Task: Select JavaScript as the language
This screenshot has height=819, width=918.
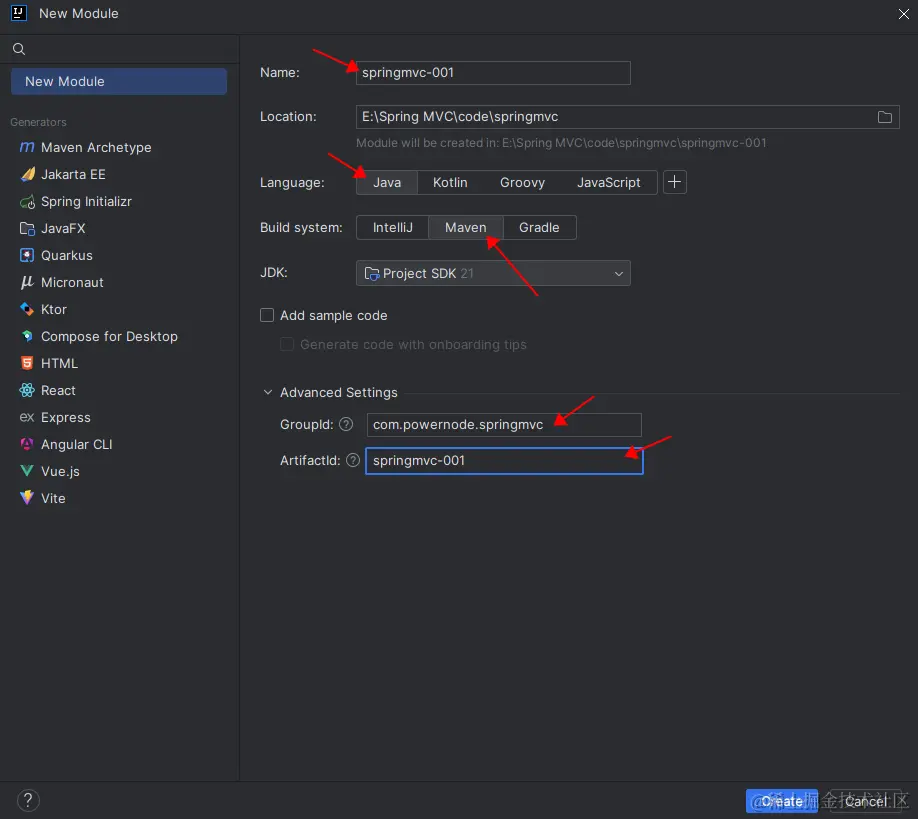Action: click(x=608, y=183)
